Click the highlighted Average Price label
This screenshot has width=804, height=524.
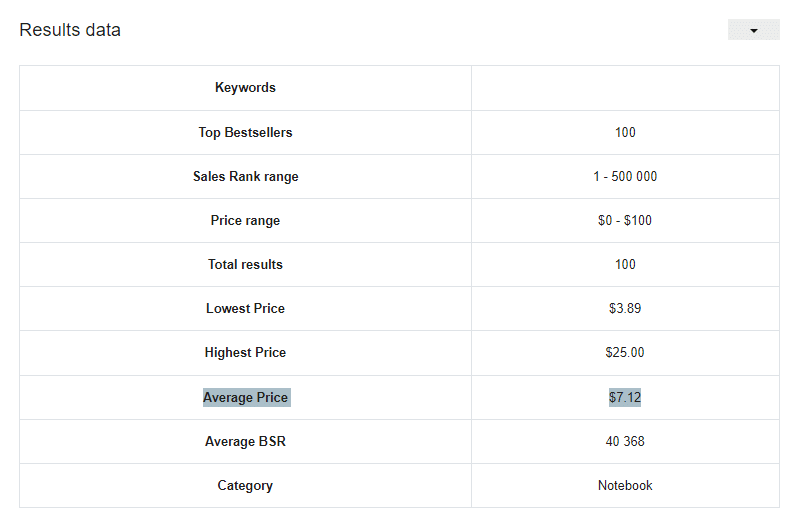[x=247, y=397]
